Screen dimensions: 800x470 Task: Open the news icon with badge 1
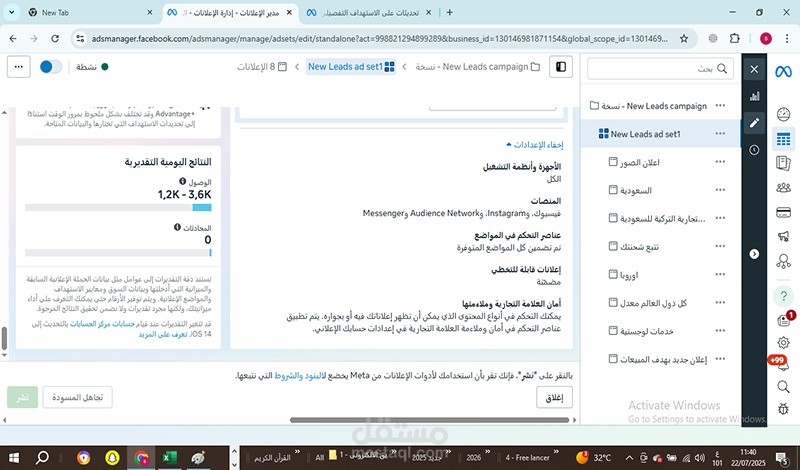pyautogui.click(x=783, y=320)
